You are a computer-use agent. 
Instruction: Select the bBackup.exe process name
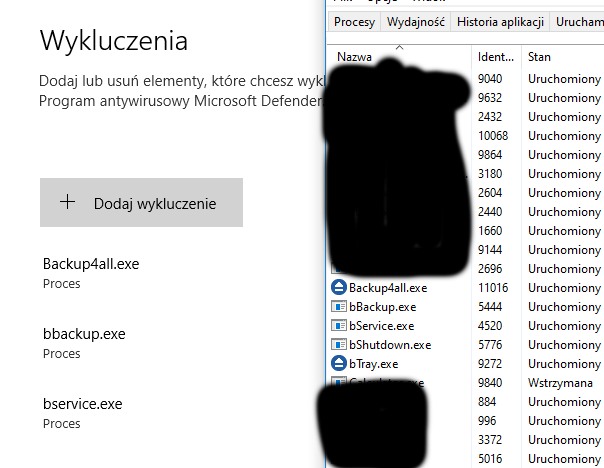pos(383,307)
